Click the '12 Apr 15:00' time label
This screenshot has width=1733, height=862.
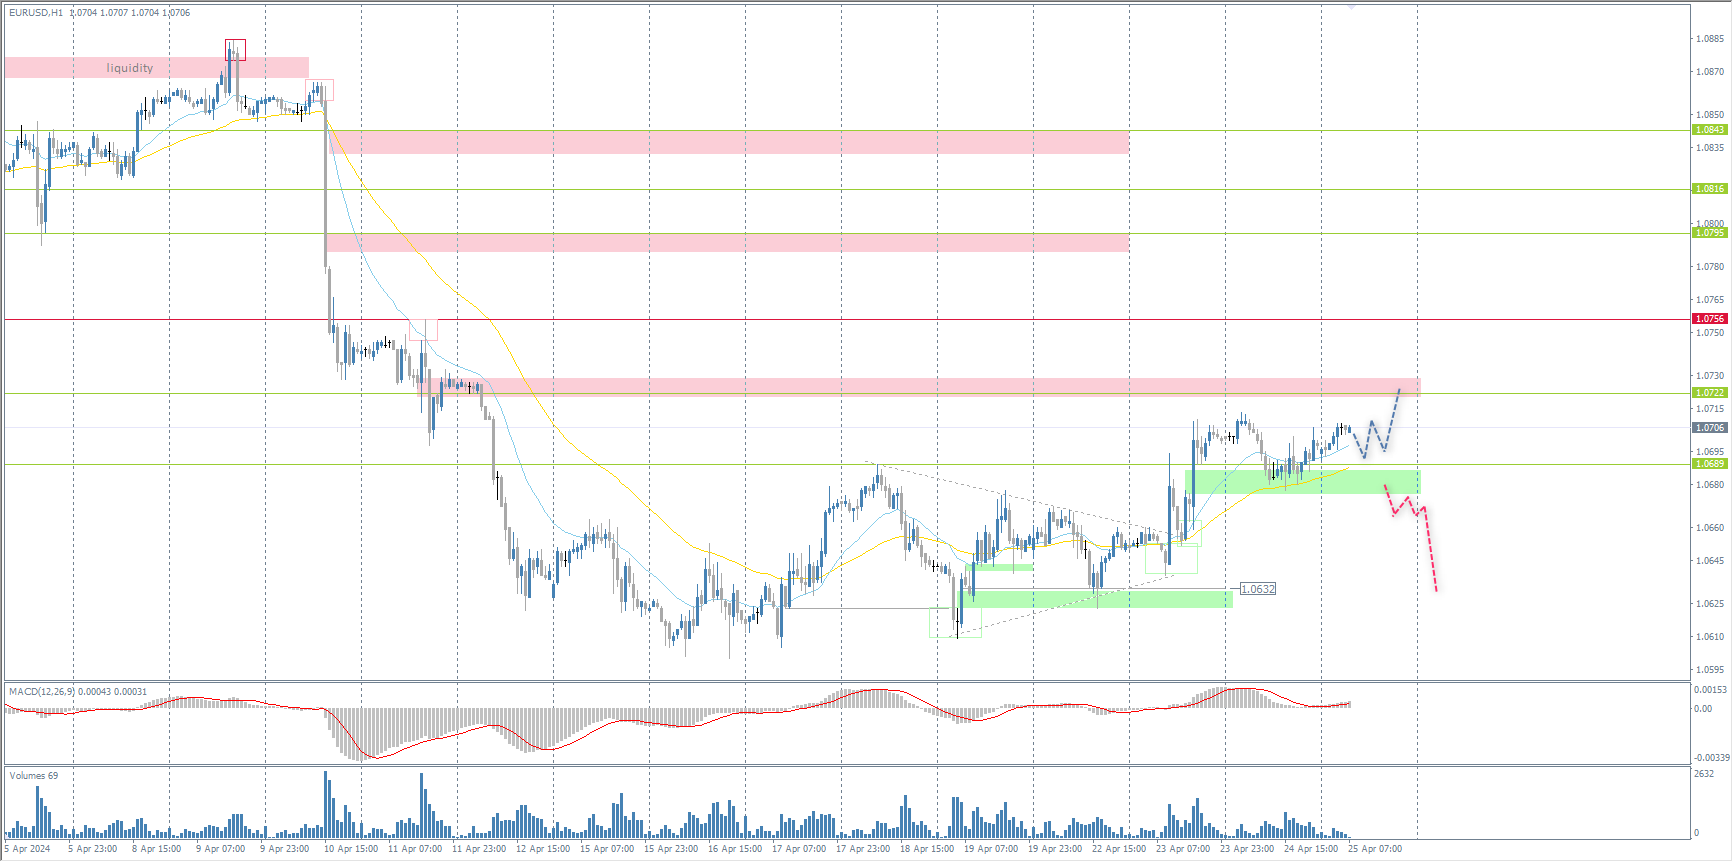tap(543, 849)
